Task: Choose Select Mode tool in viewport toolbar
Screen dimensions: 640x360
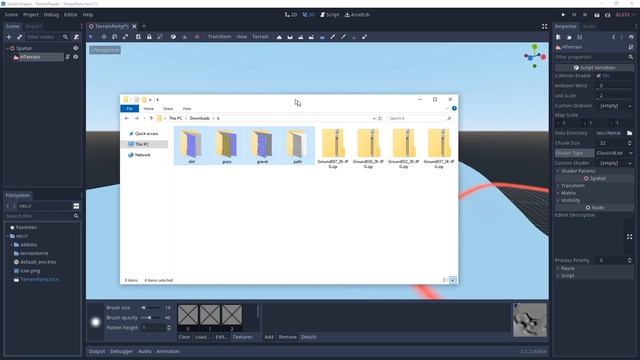Action: pos(91,37)
